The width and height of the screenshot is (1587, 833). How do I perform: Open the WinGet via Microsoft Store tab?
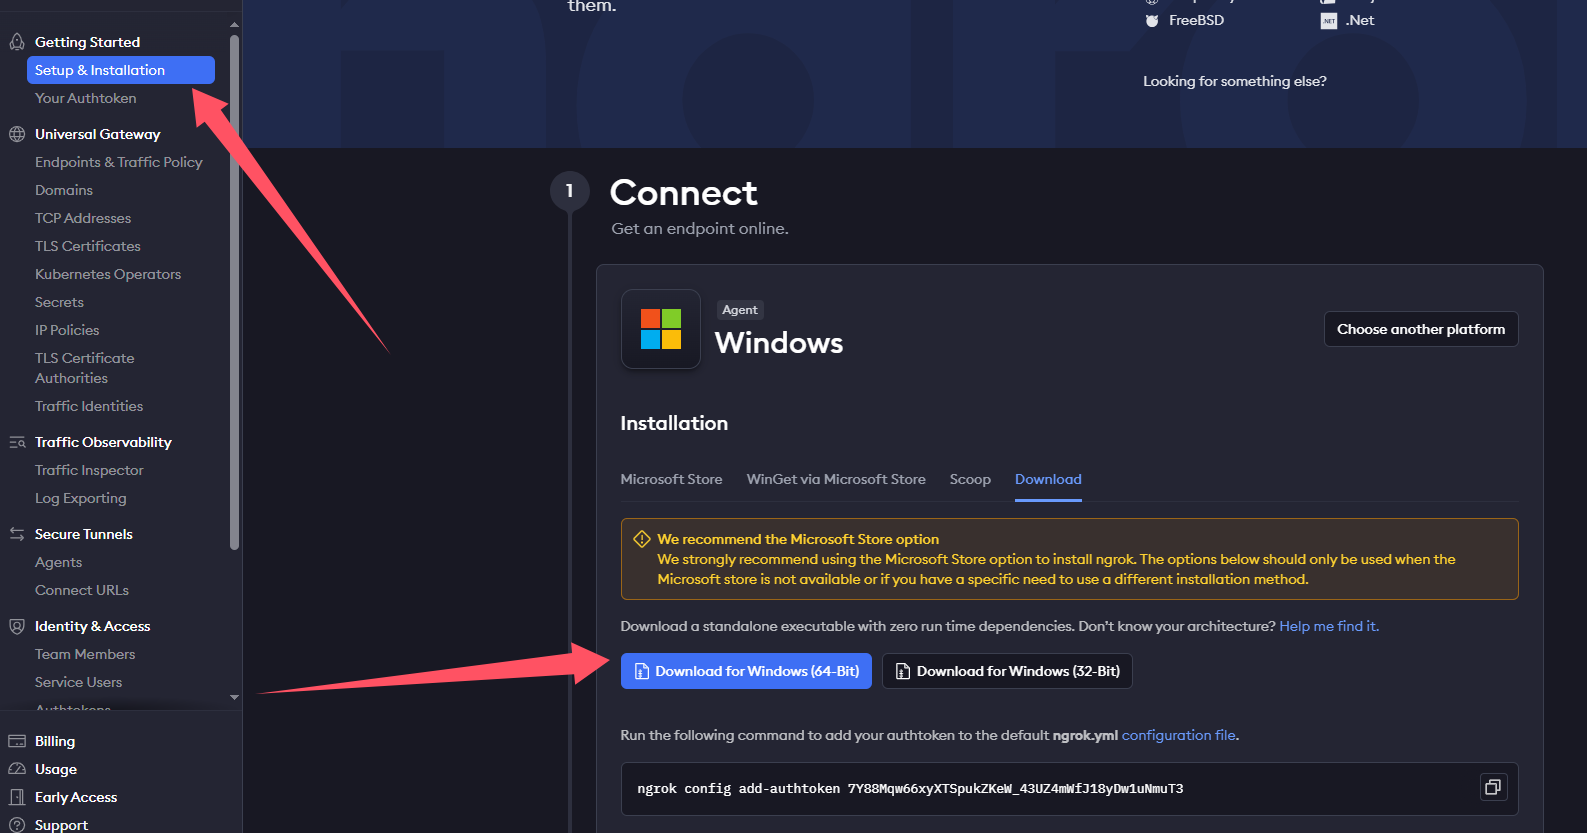tap(836, 479)
